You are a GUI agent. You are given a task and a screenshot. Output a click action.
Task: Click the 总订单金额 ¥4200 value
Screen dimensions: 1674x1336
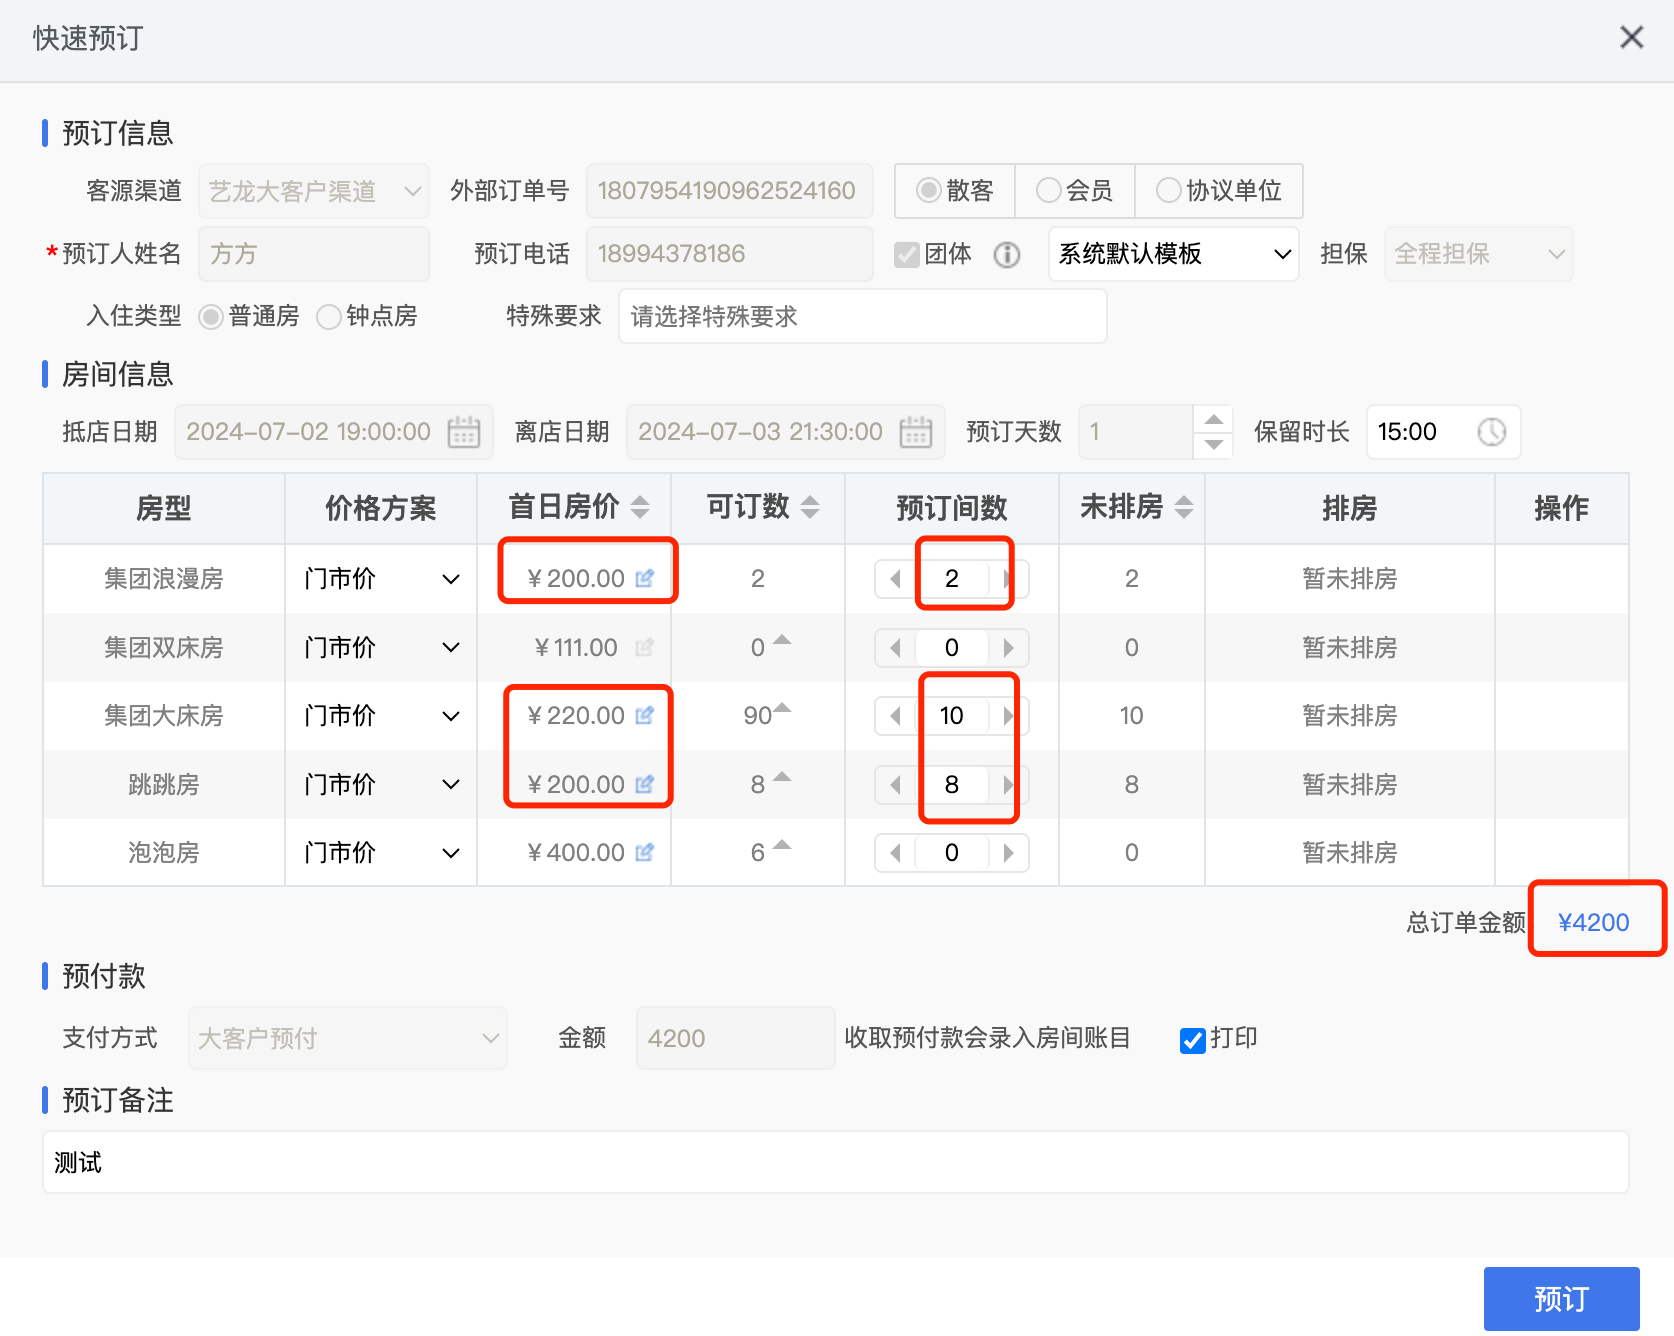(x=1593, y=922)
